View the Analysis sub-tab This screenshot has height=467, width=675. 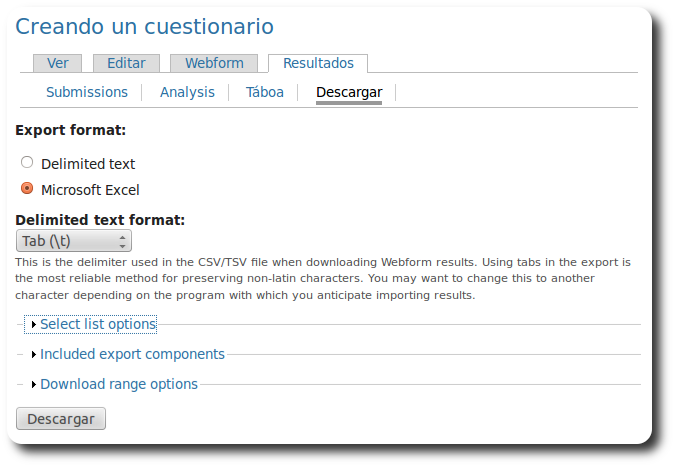[x=187, y=92]
